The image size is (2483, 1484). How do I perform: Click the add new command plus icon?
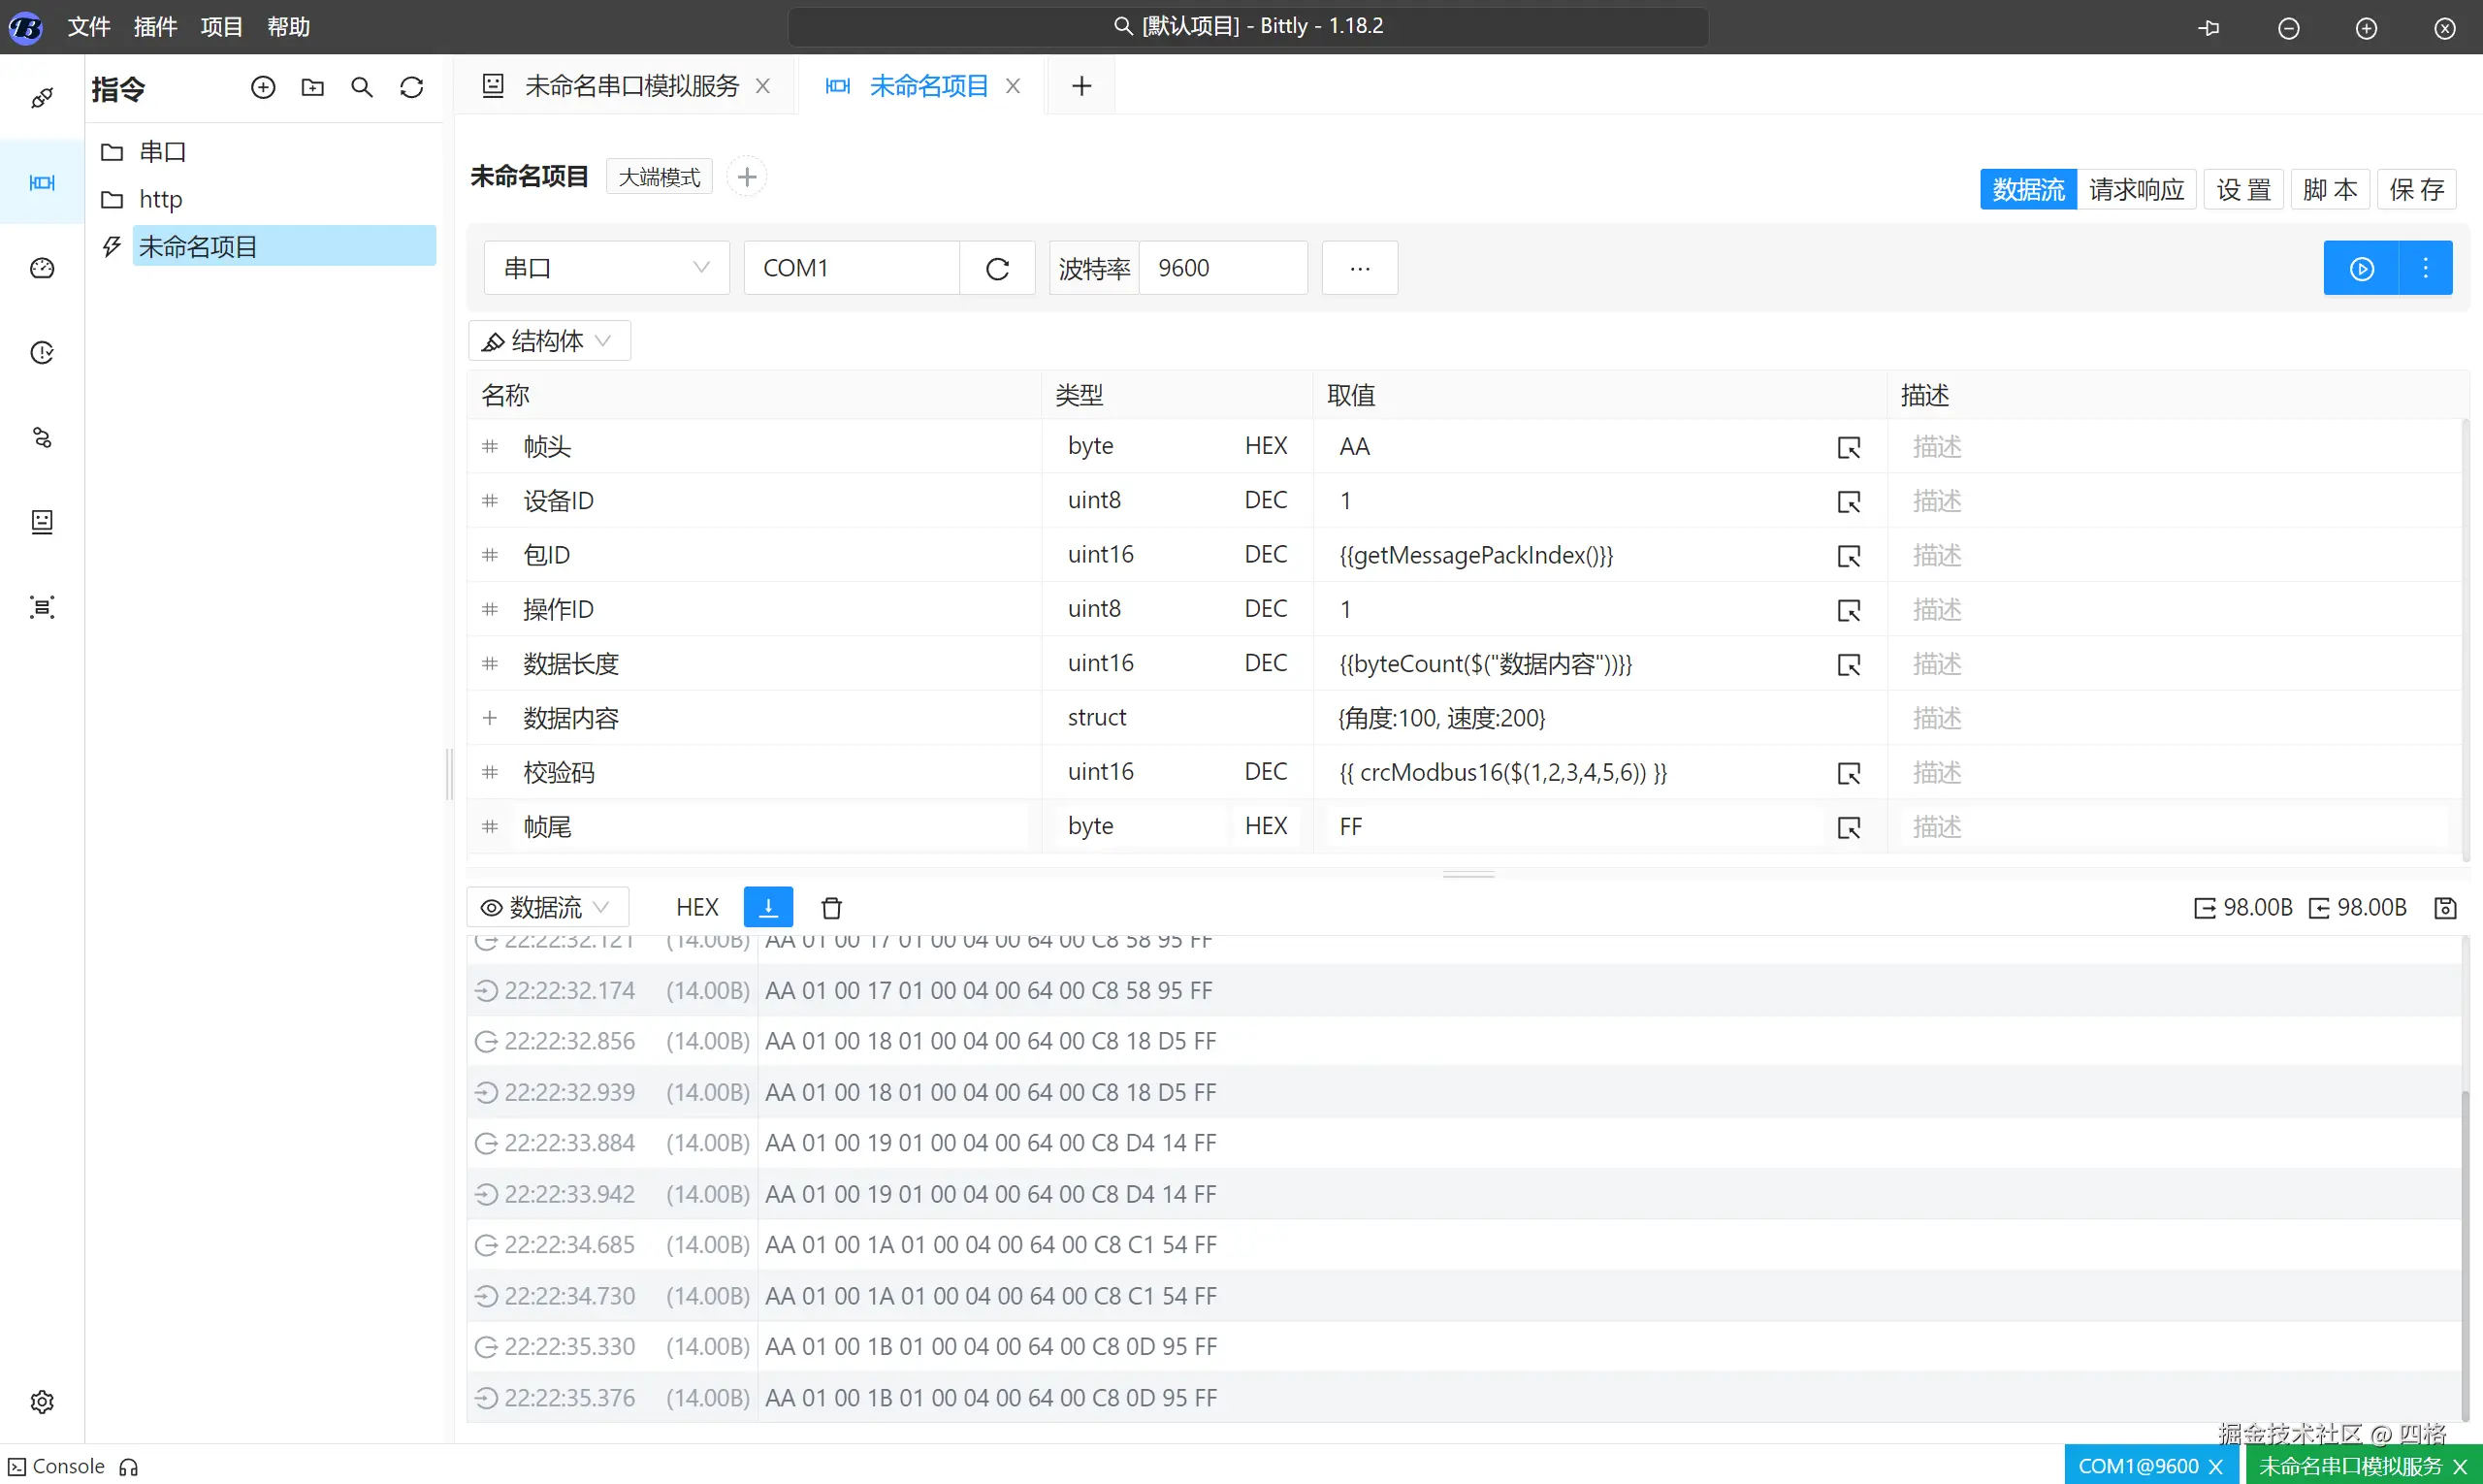pos(263,88)
